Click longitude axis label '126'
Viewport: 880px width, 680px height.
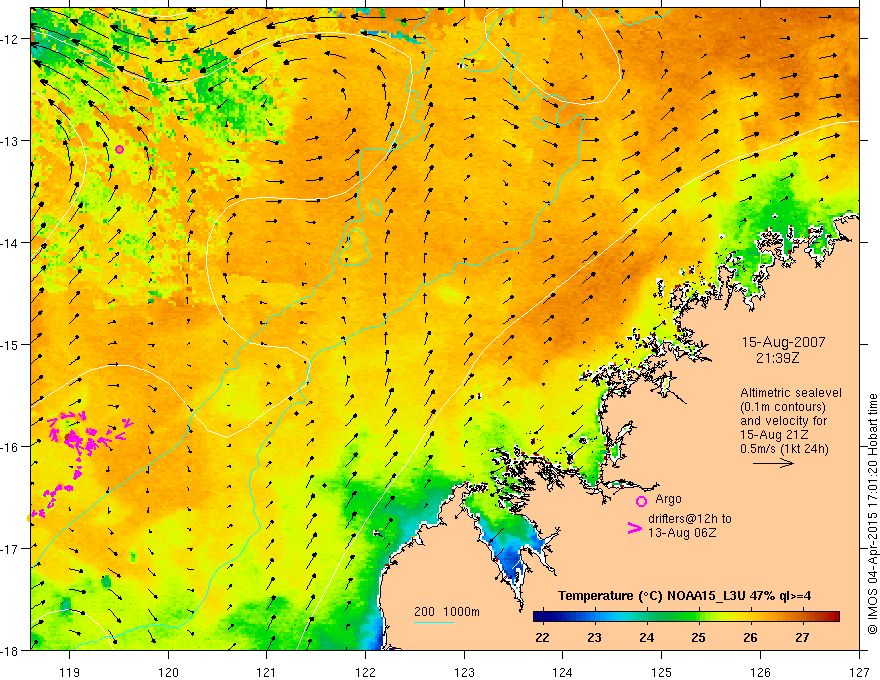tap(760, 672)
